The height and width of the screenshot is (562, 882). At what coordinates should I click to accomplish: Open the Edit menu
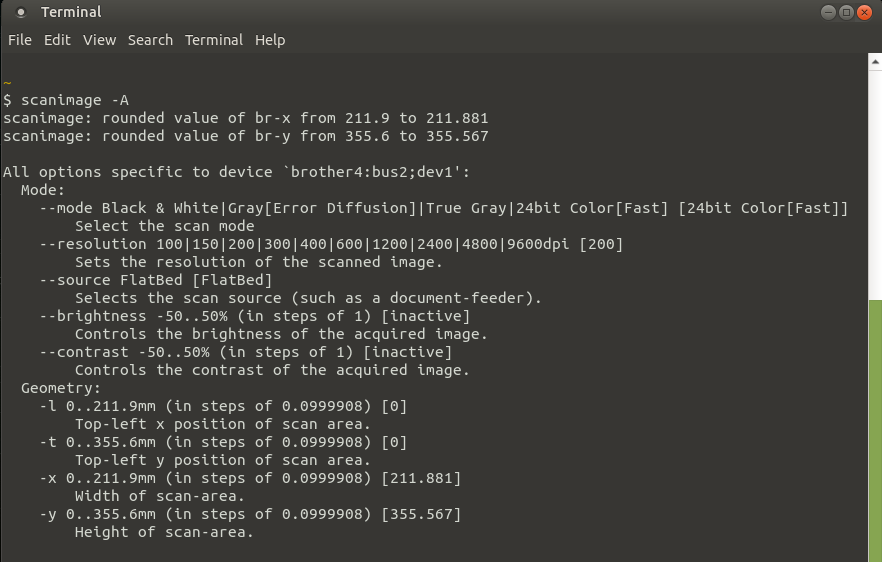tap(57, 40)
